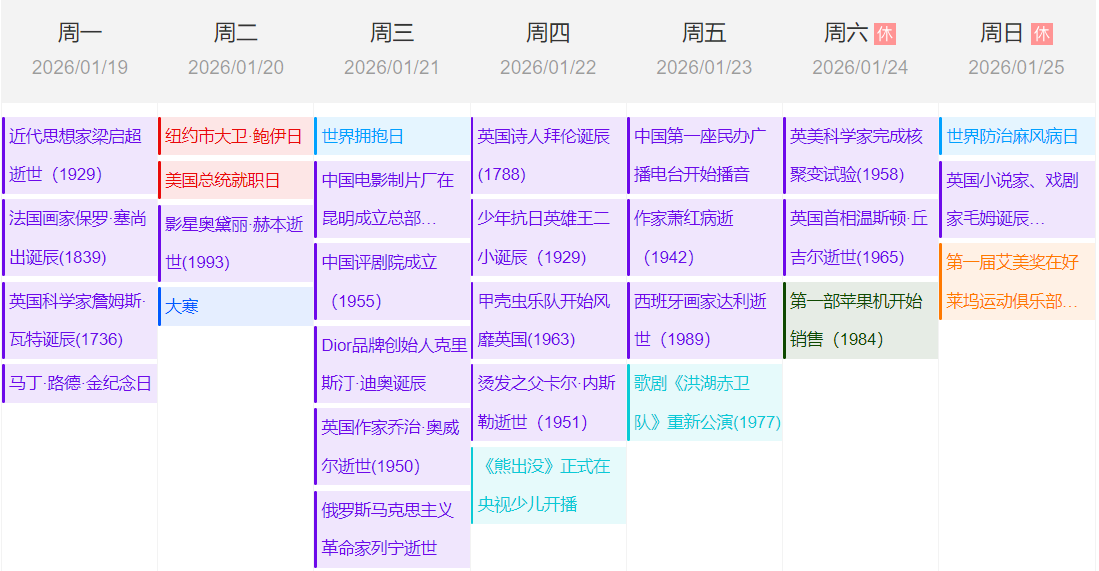Open 俄罗斯马克思主义革命家列宁逝世 event
The width and height of the screenshot is (1099, 571).
click(x=392, y=529)
